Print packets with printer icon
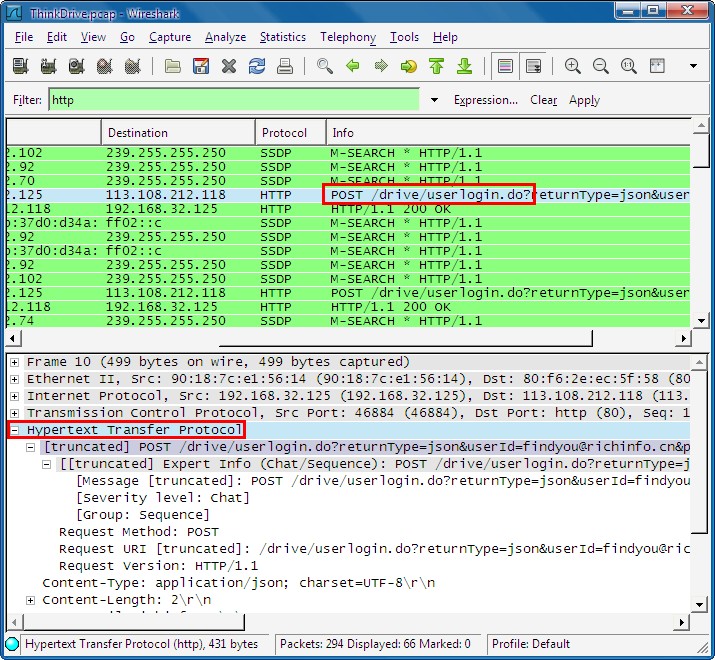Image resolution: width=715 pixels, height=660 pixels. [x=285, y=66]
